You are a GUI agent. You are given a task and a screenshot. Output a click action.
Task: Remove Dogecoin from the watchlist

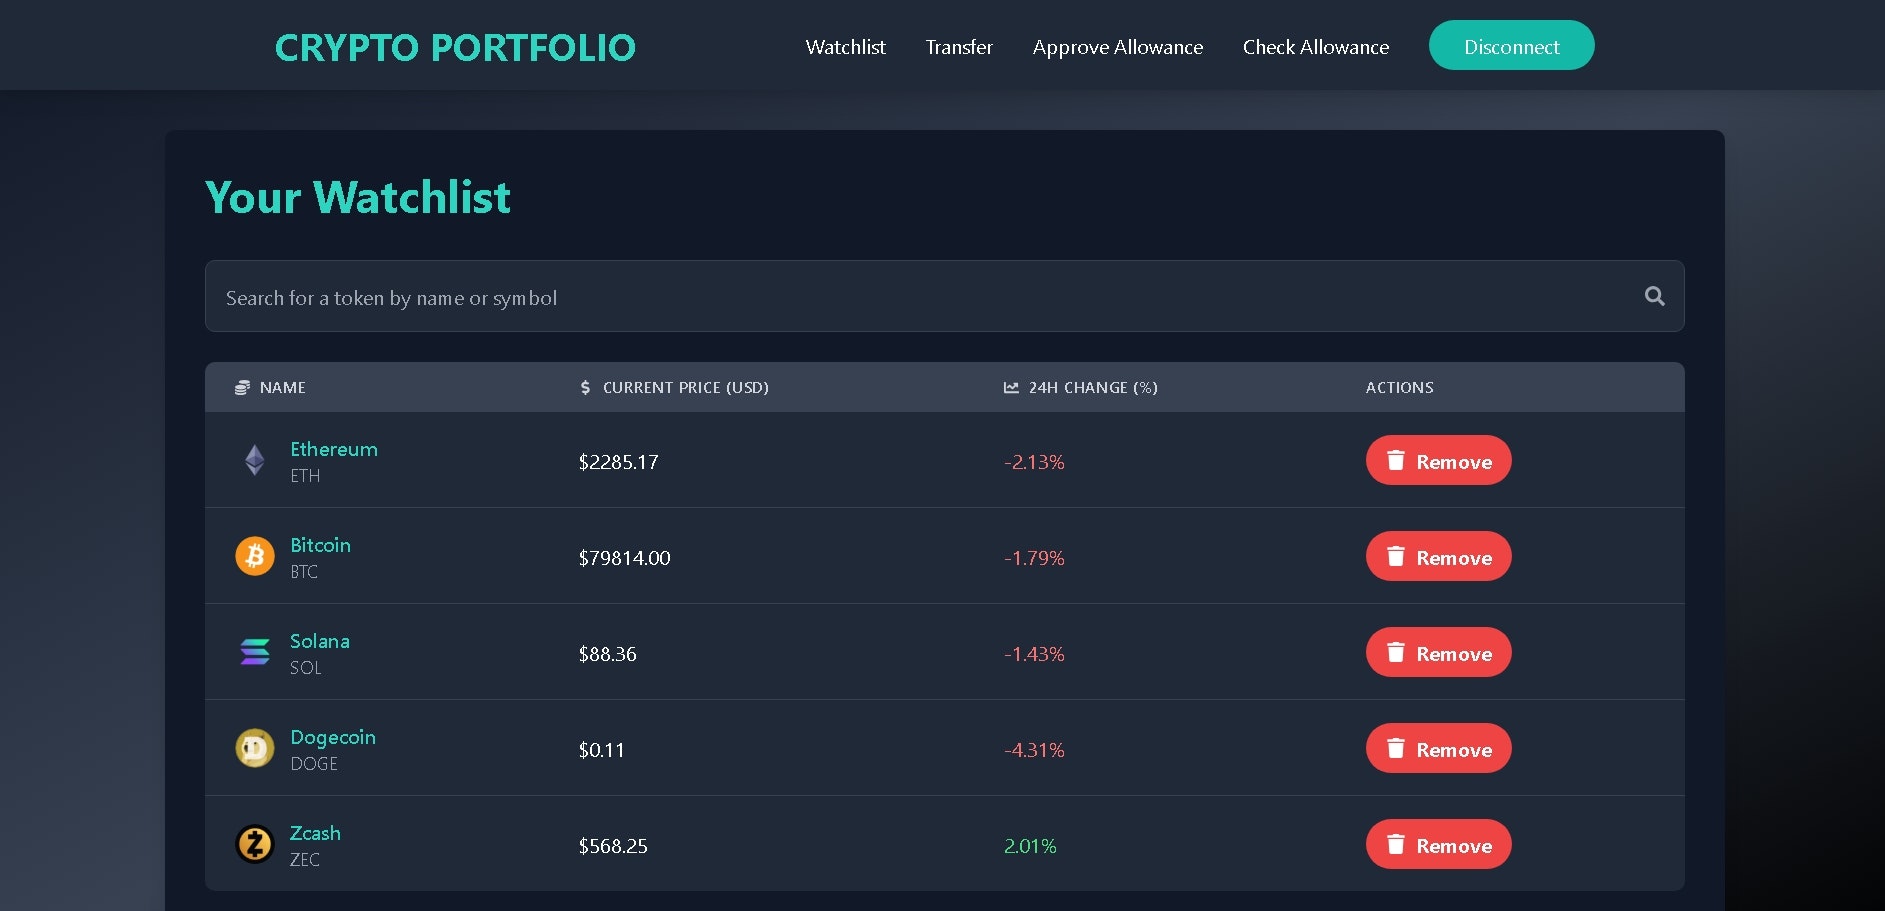[1439, 748]
